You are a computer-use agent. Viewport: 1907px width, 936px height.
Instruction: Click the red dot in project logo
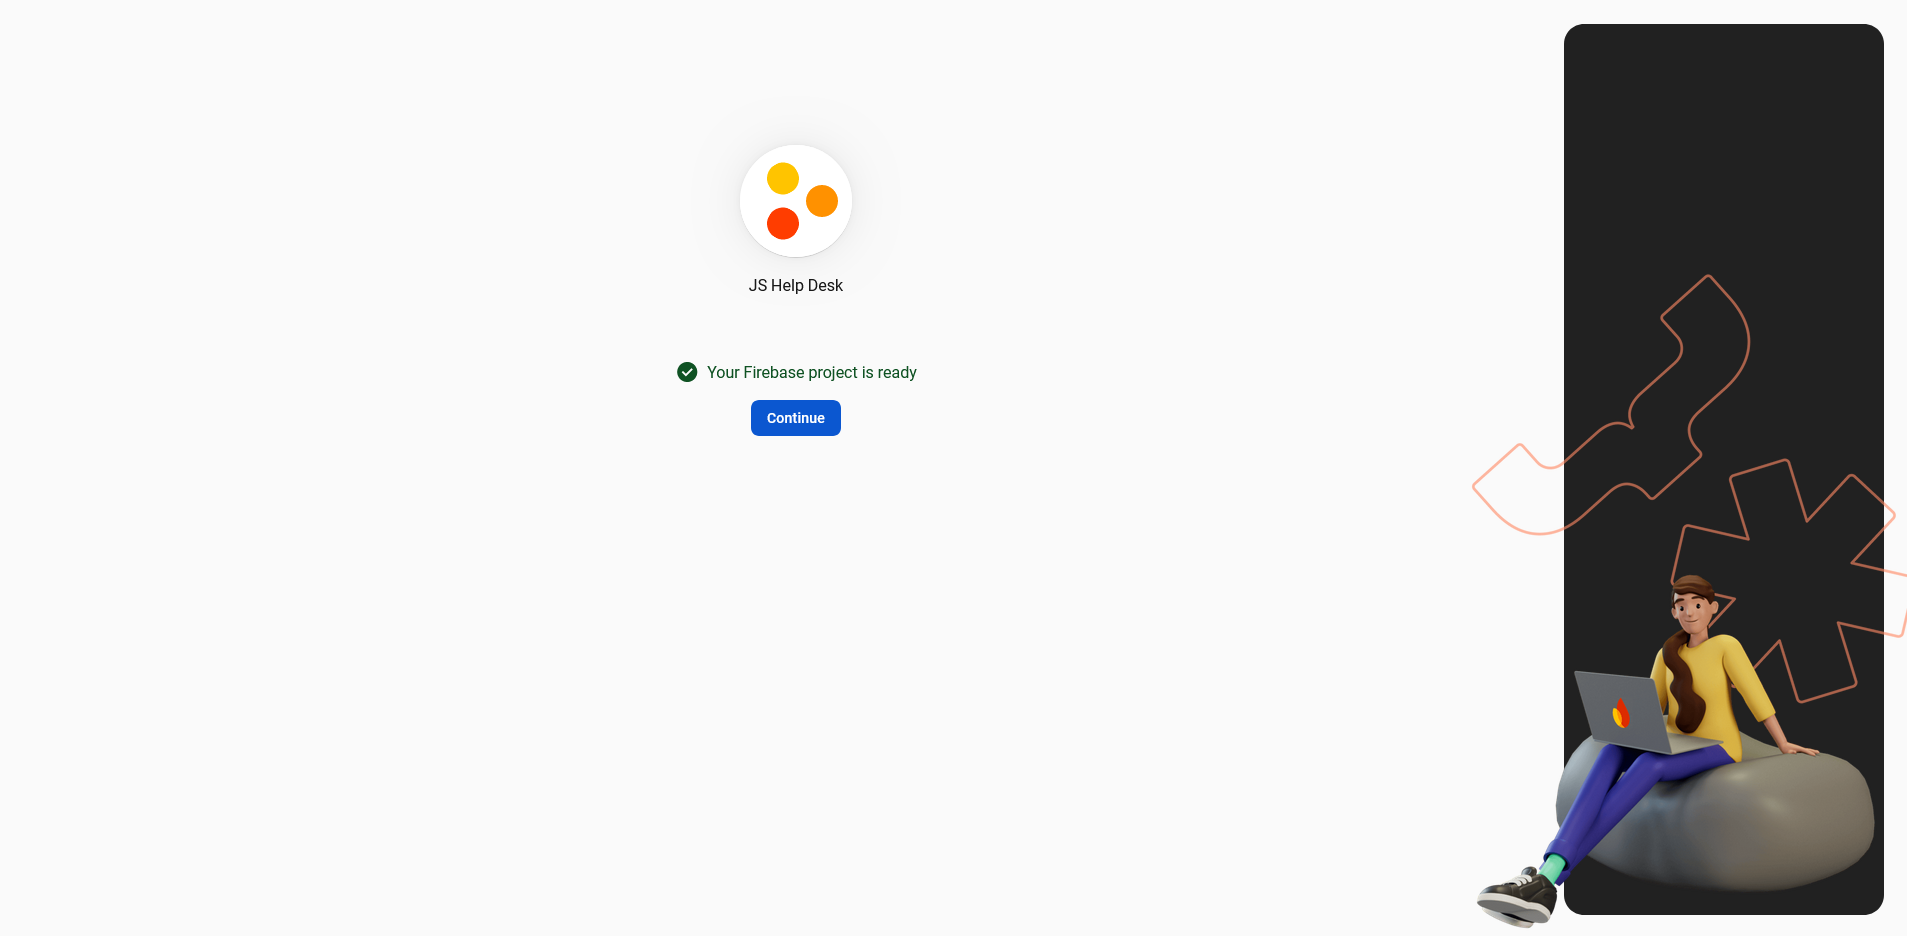click(782, 223)
